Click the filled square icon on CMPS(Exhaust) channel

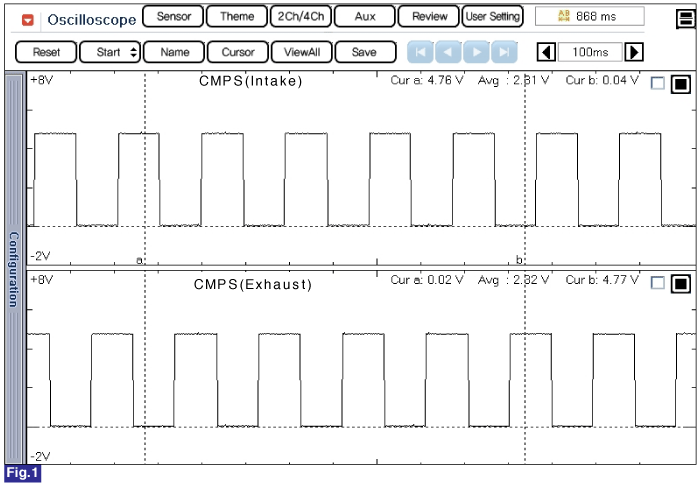681,283
